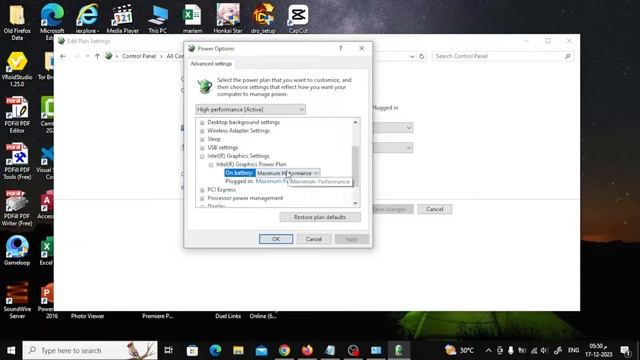Screen dimensions: 640x360
Task: Click the Windows Start button
Action: point(11,350)
